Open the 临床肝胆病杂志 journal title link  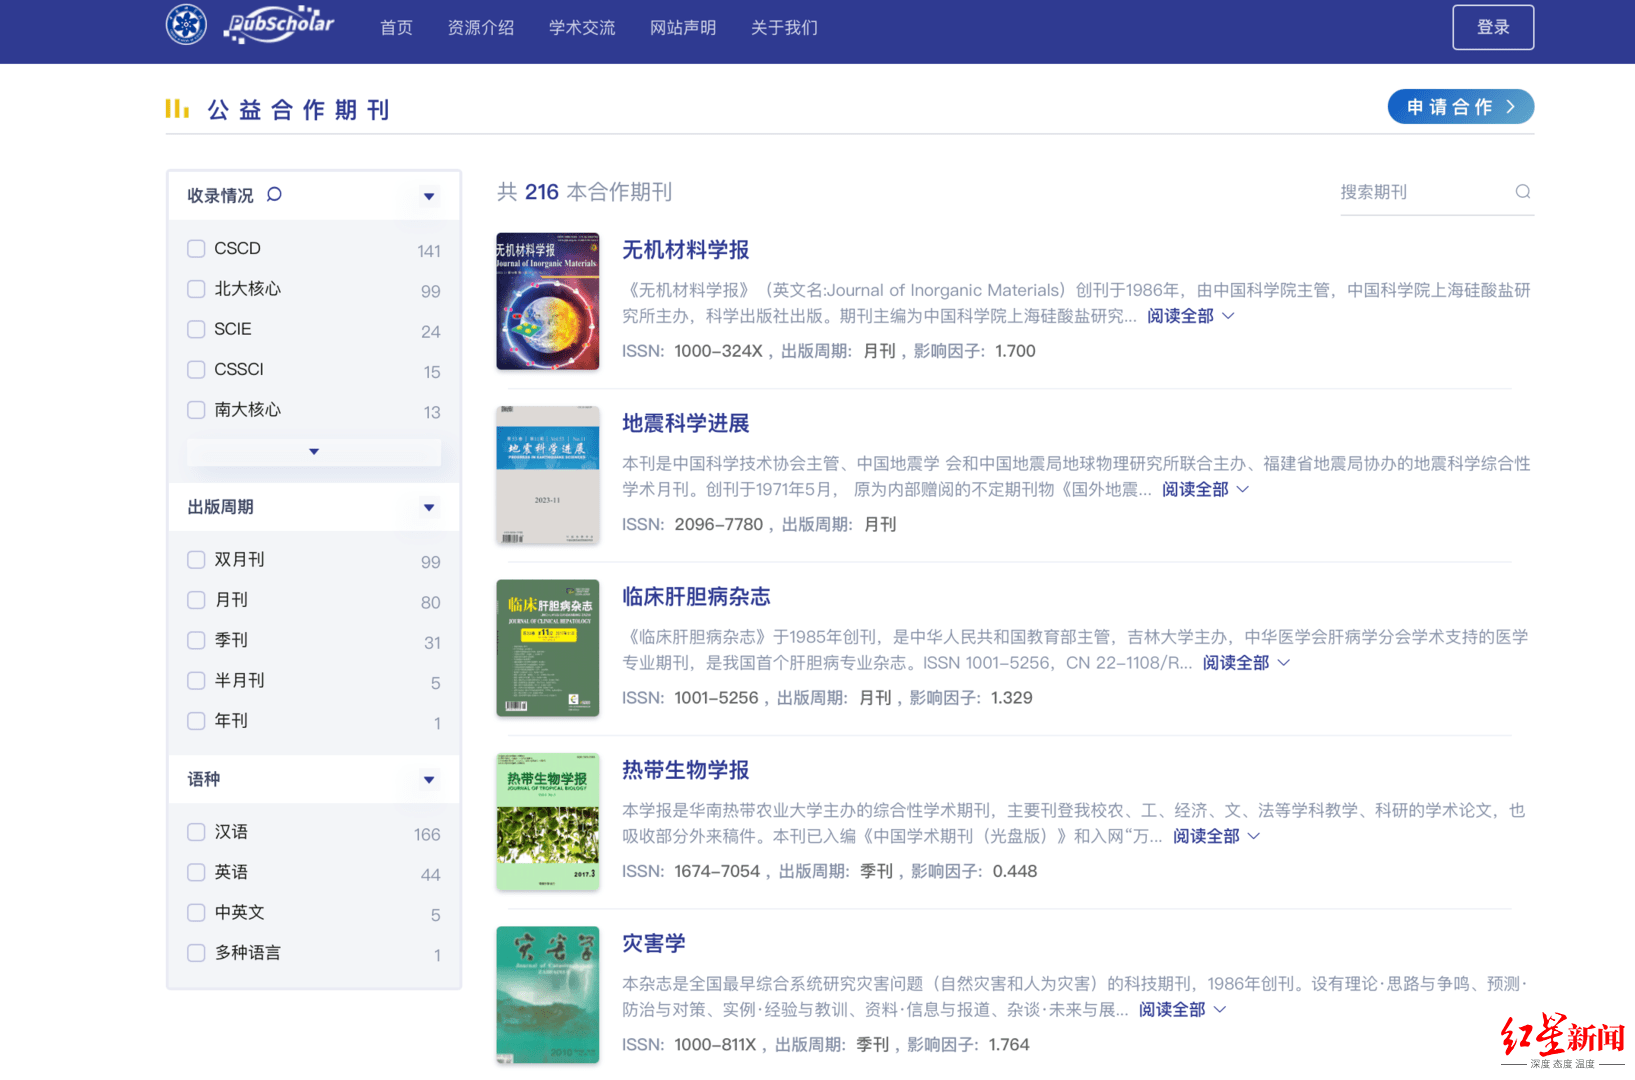pyautogui.click(x=696, y=597)
